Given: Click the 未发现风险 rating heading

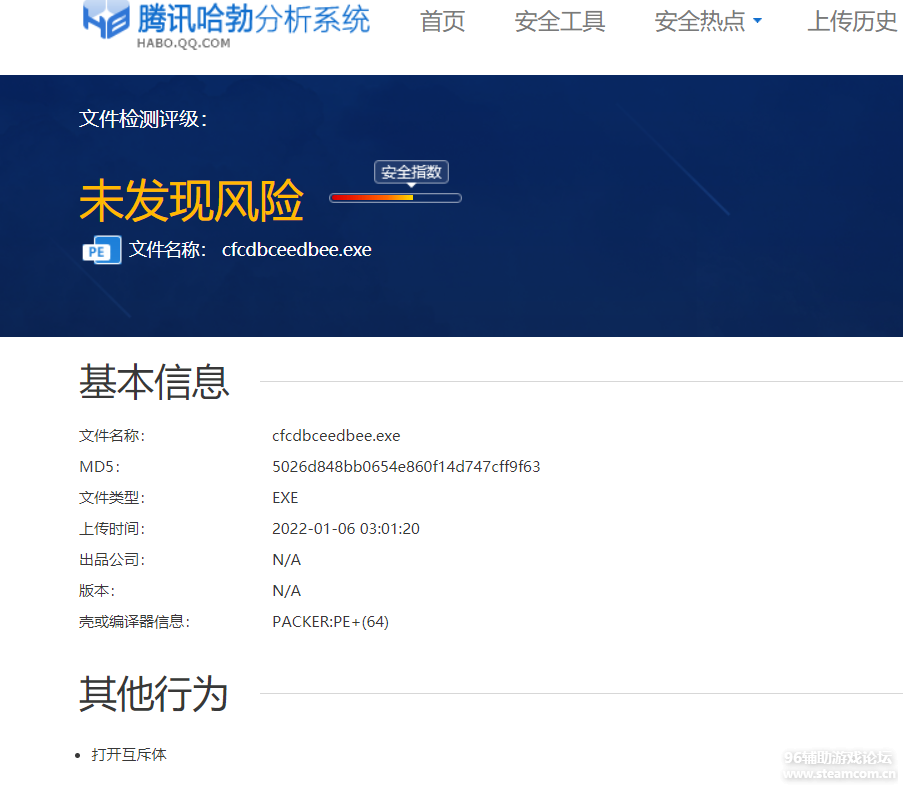Looking at the screenshot, I should (191, 201).
